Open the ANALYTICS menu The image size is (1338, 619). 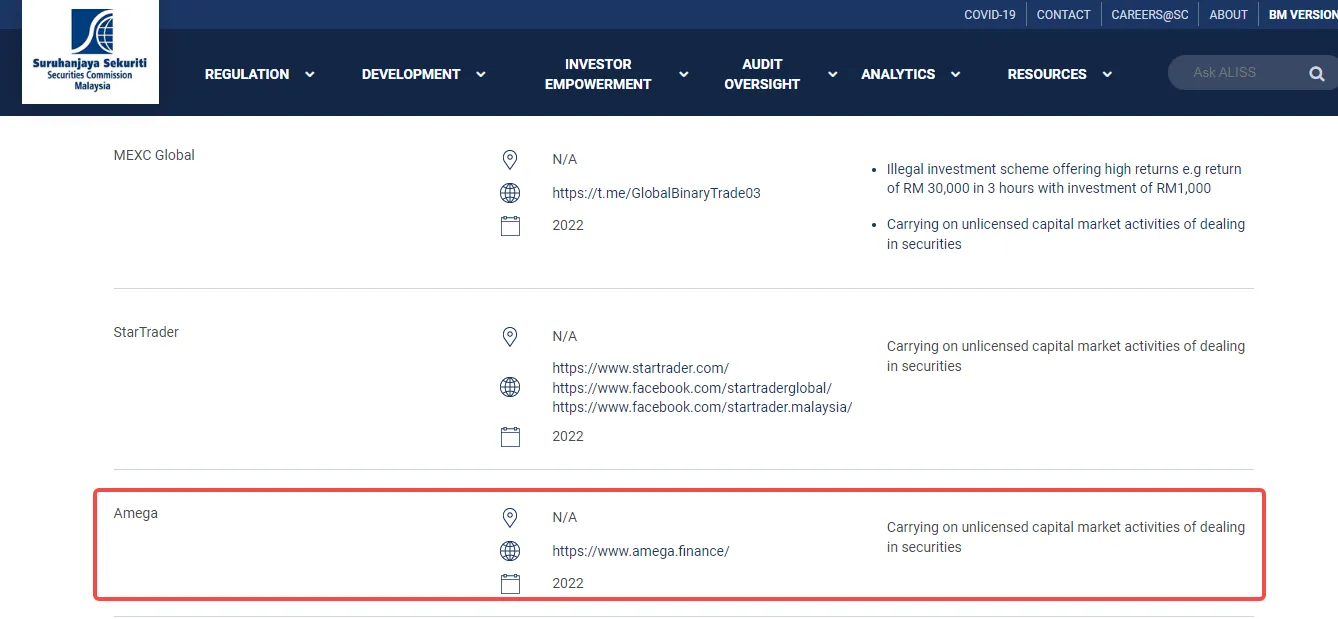point(898,74)
